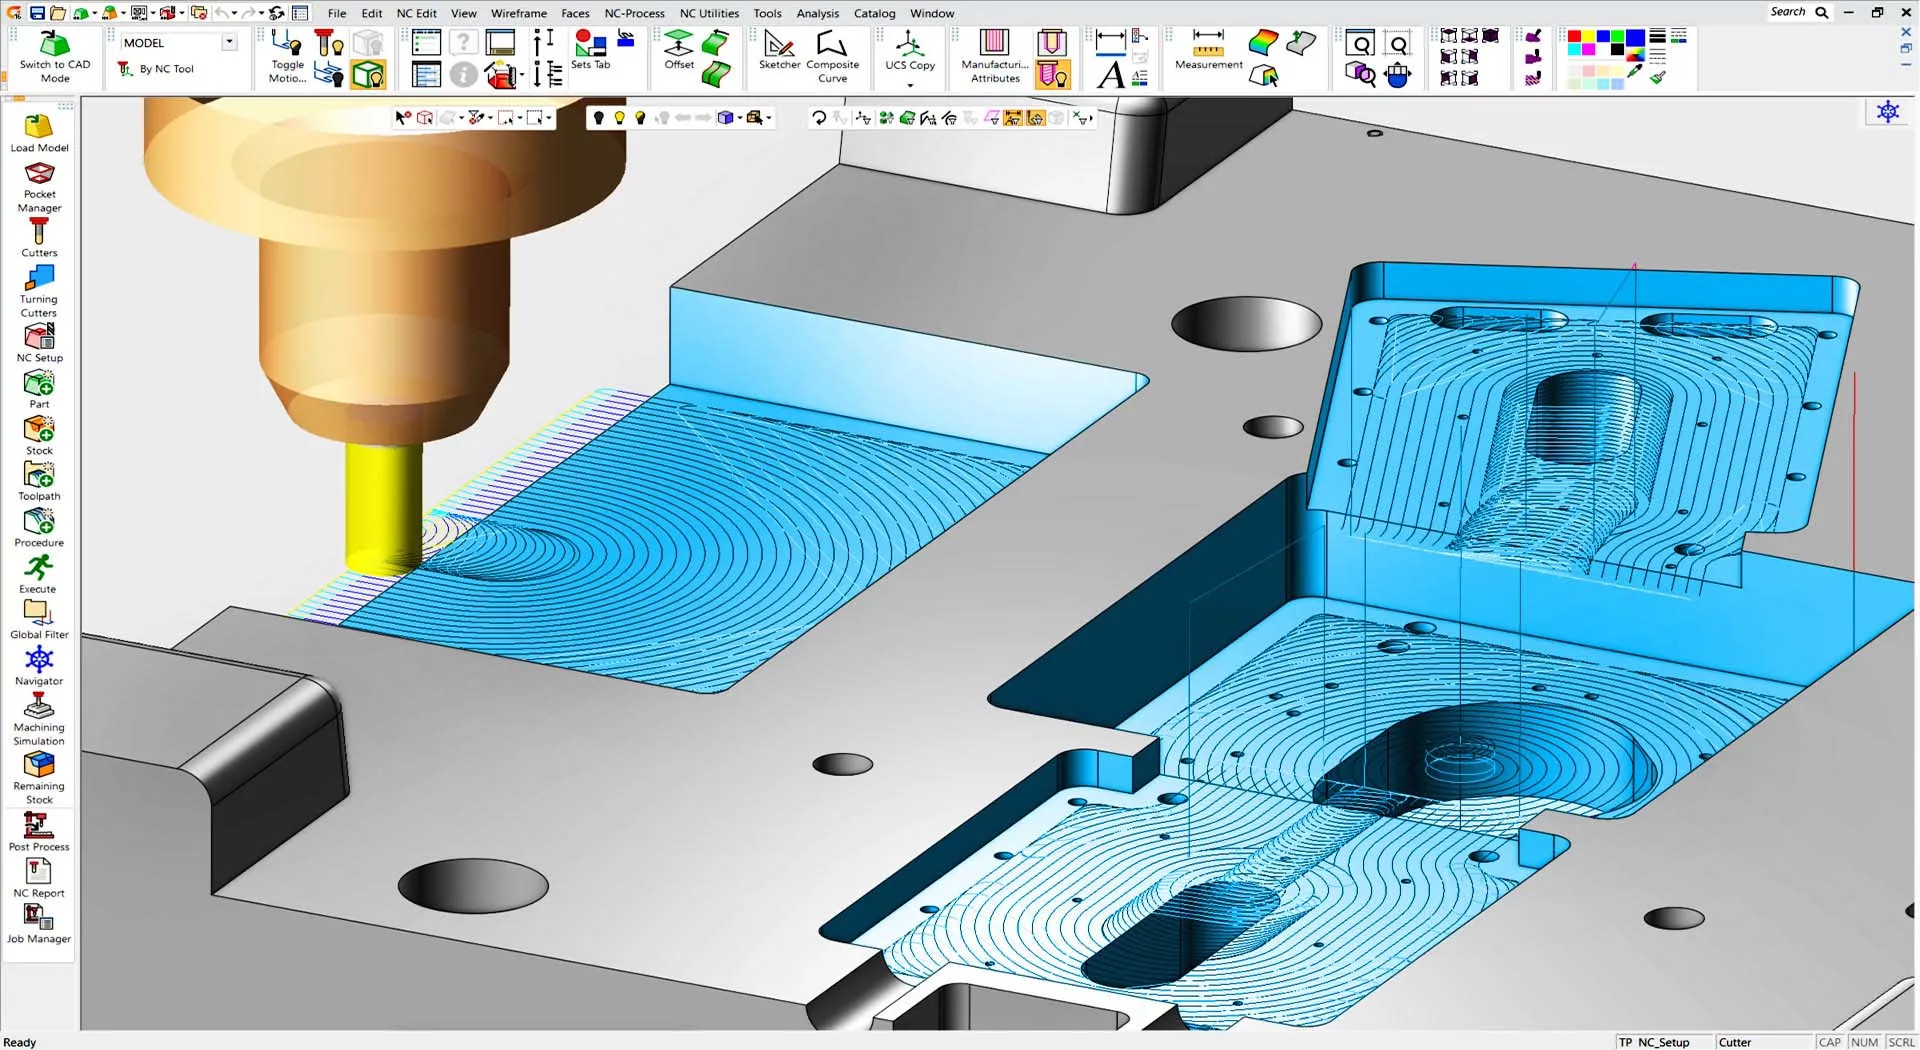Toggle Motions display on or off
The height and width of the screenshot is (1050, 1920).
(287, 55)
